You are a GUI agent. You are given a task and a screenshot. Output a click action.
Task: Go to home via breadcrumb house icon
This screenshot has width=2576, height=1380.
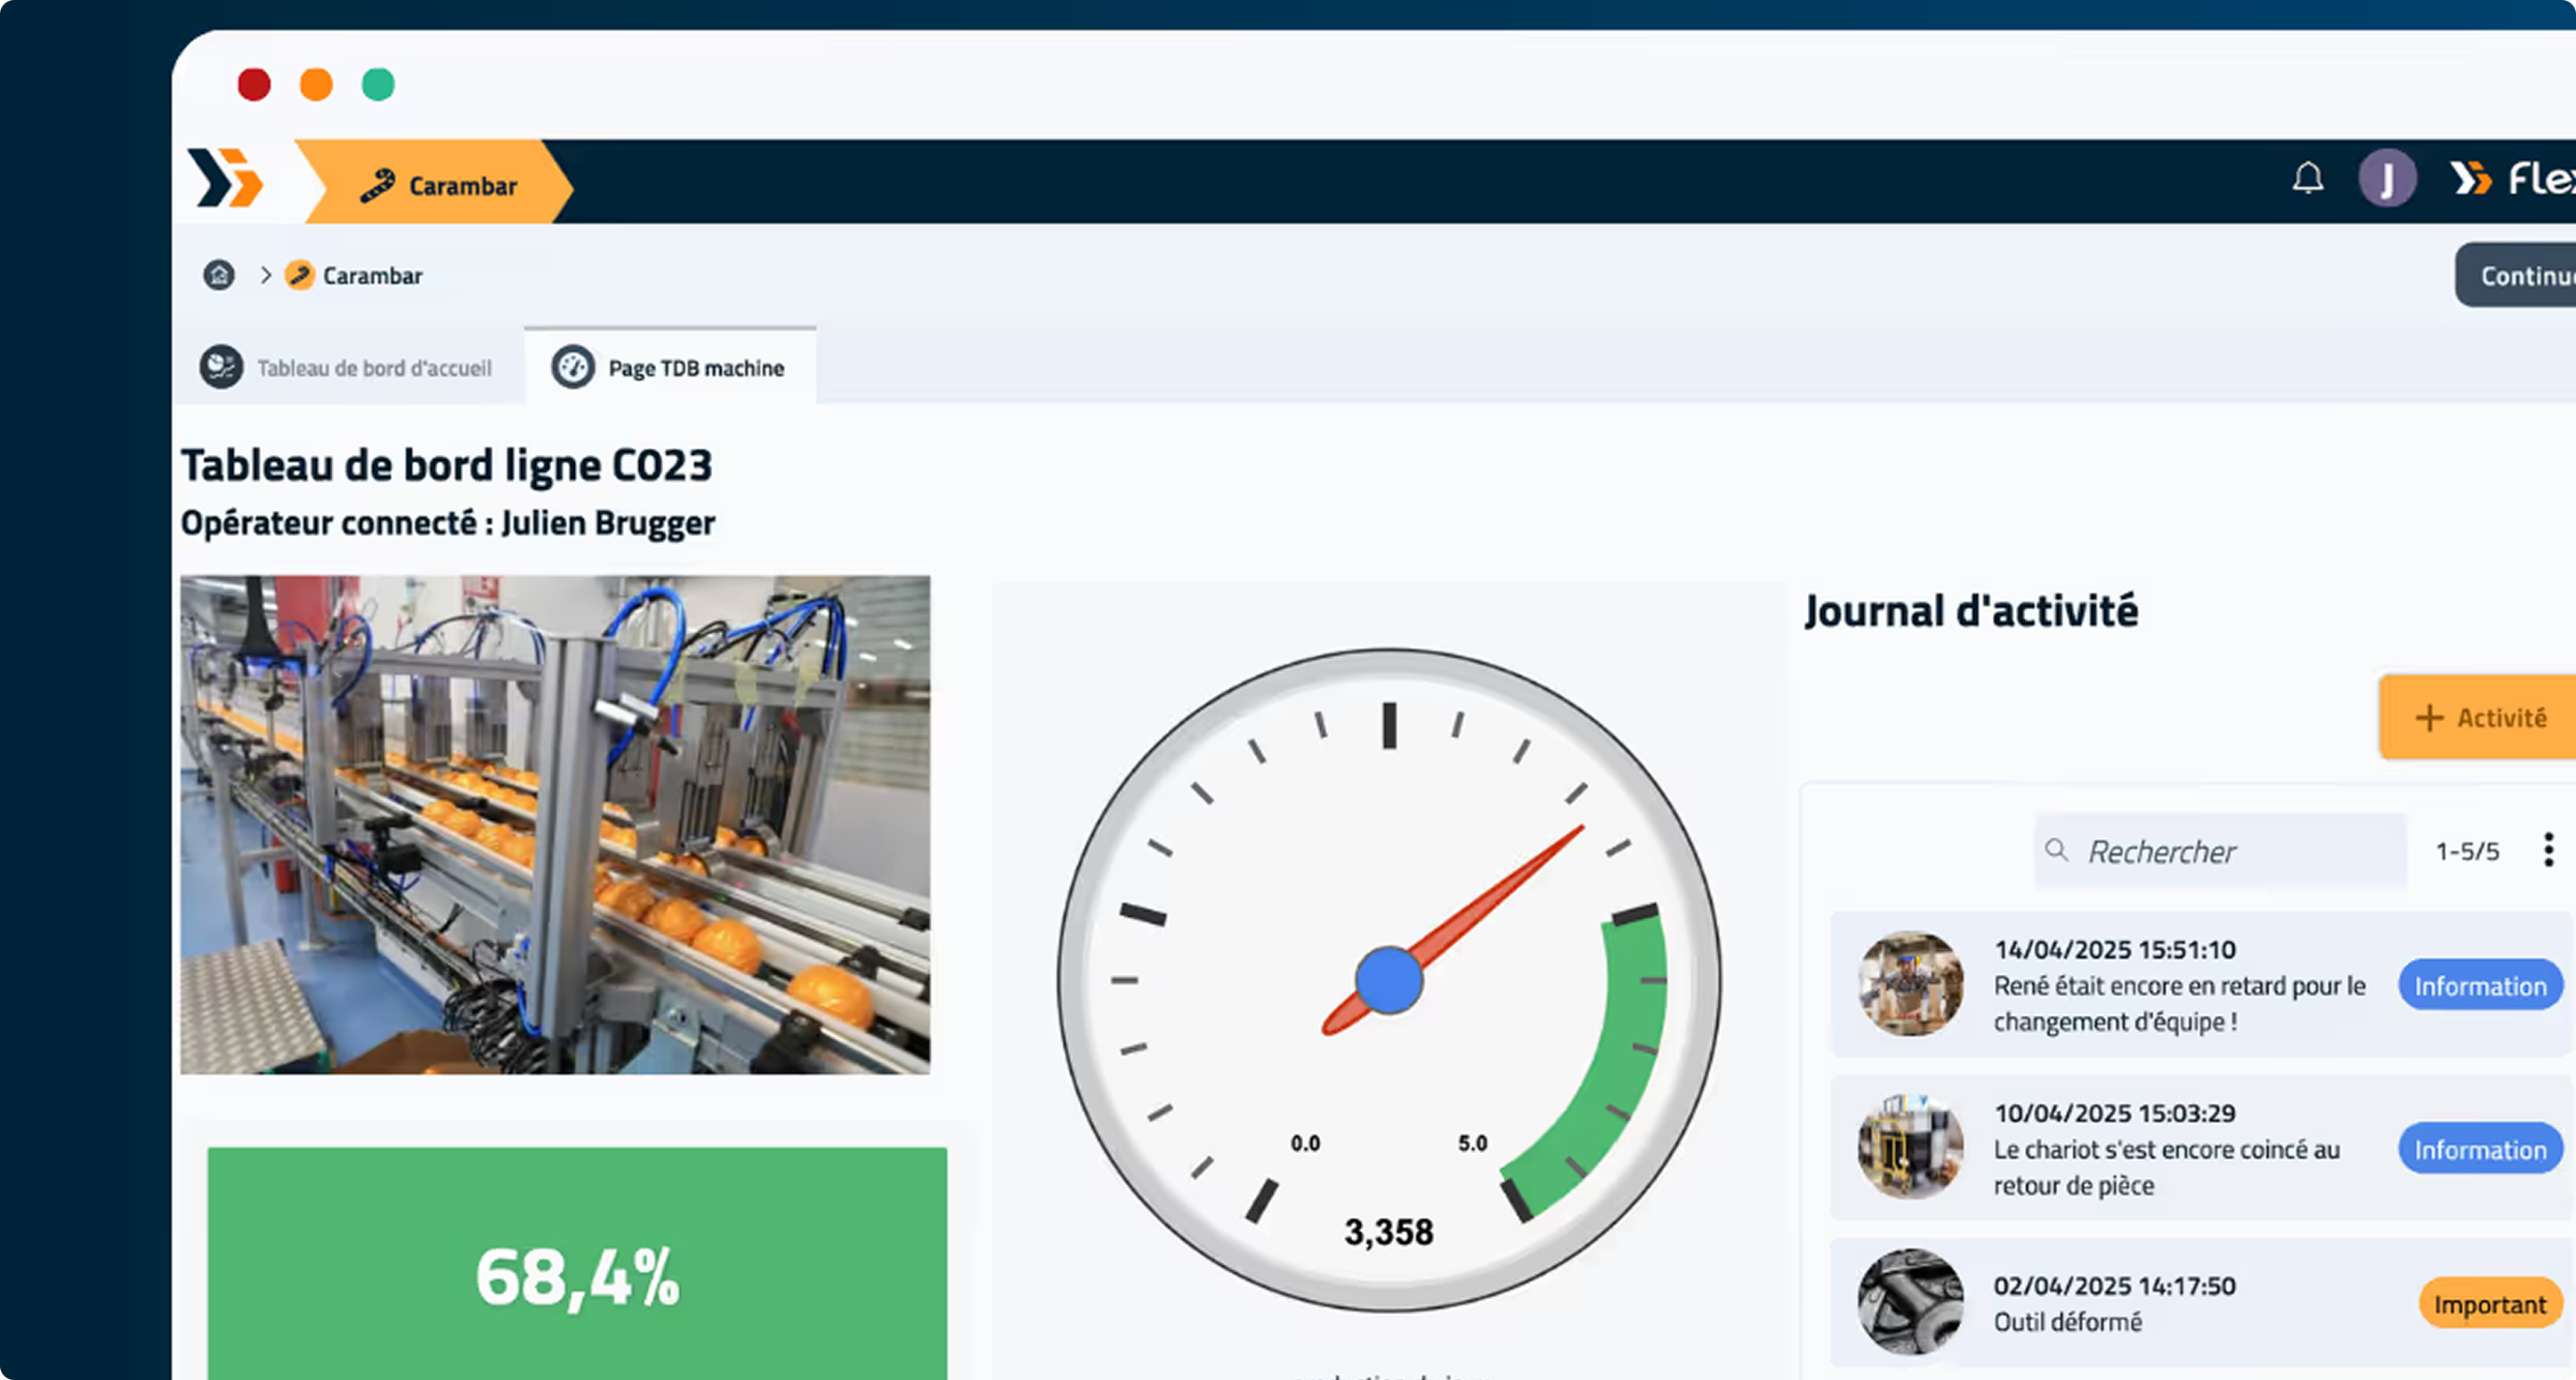(x=219, y=275)
